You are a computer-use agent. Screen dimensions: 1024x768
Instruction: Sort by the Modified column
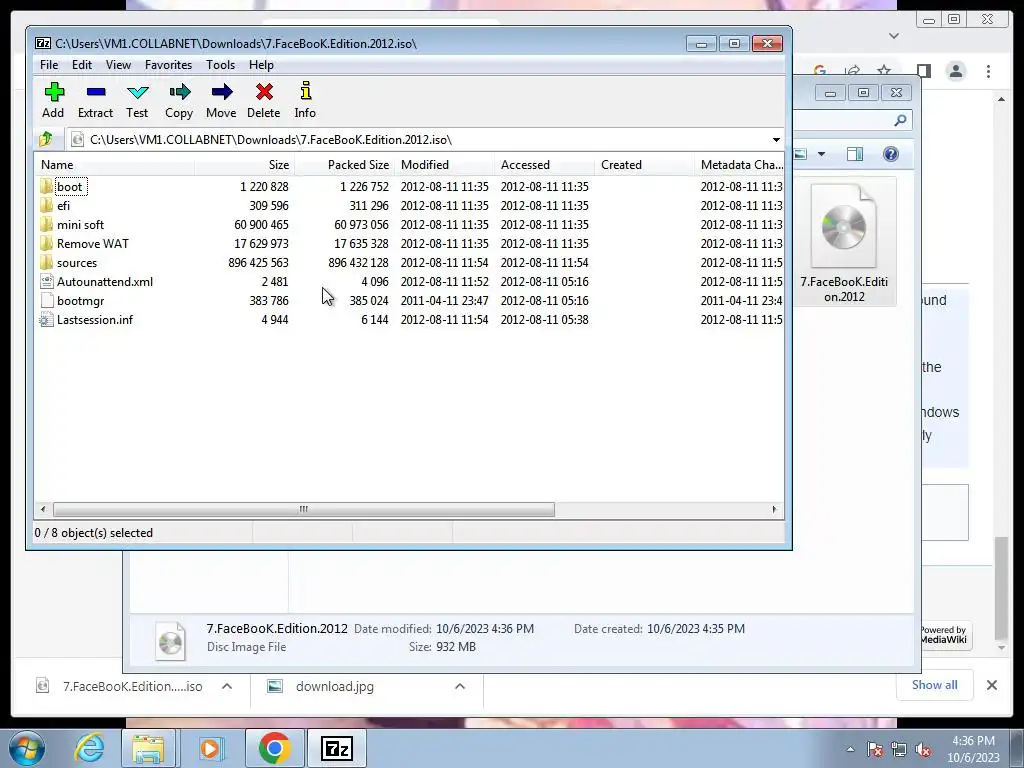coord(444,165)
